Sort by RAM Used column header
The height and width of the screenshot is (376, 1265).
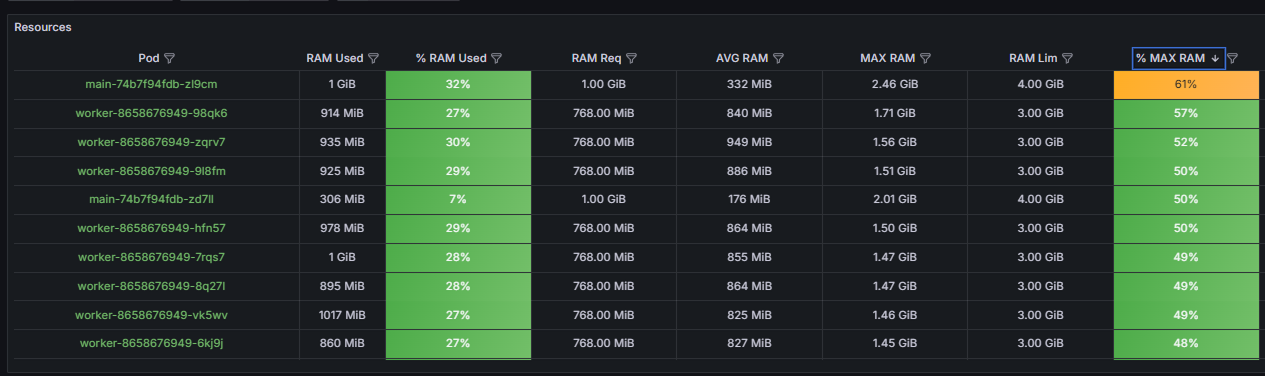pyautogui.click(x=335, y=59)
